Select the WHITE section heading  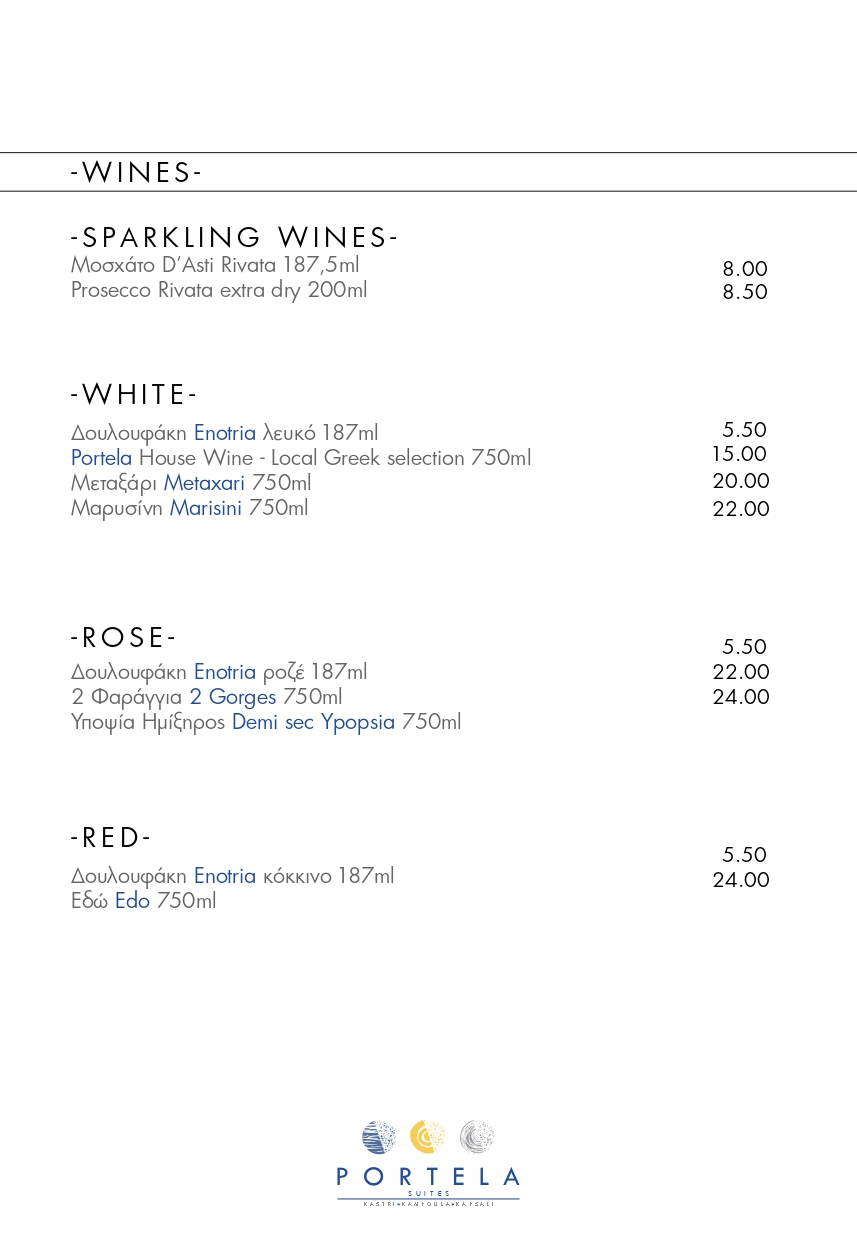[x=134, y=394]
